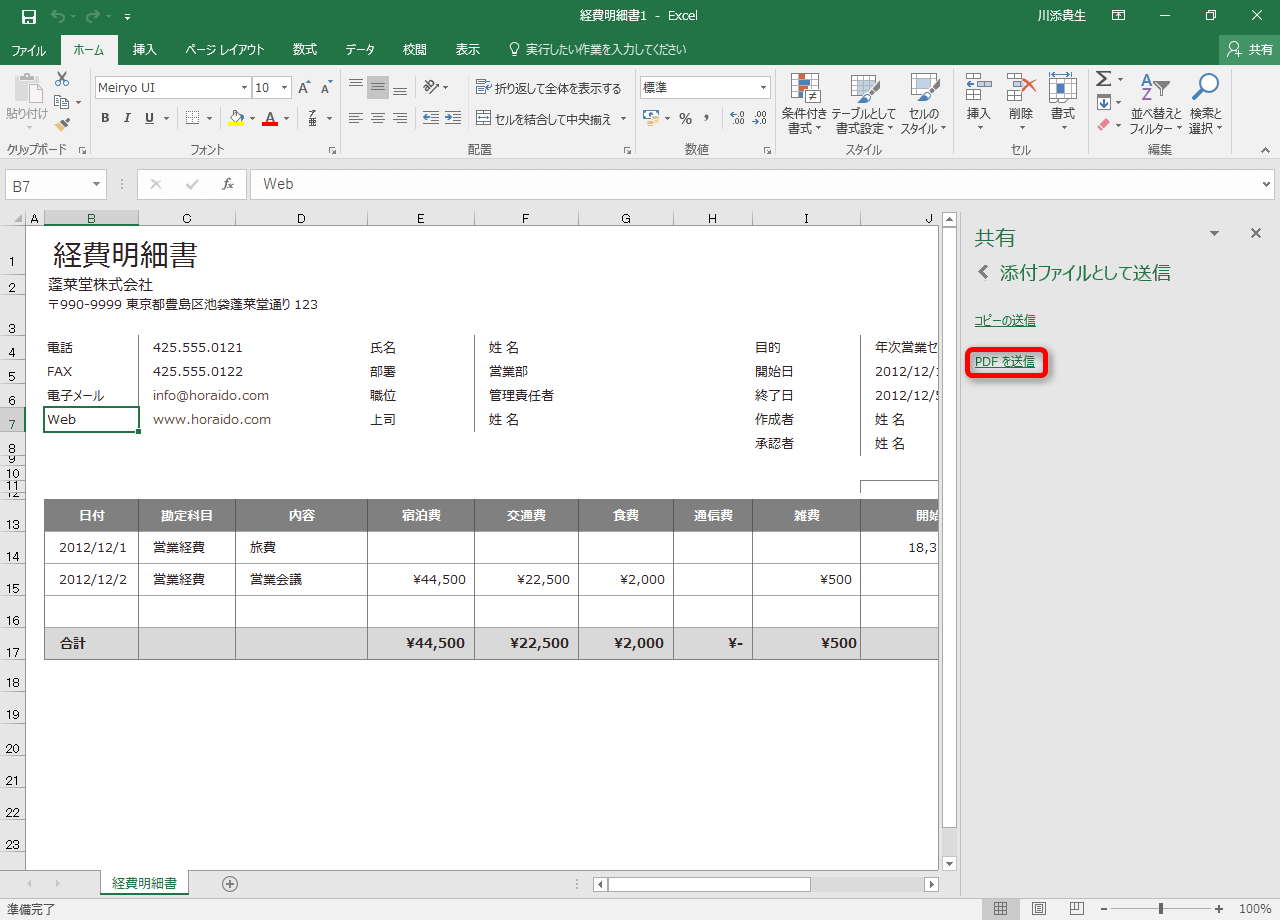The image size is (1280, 920).
Task: Open the Merge & Center (セルを結合して中央揃え) dropdown arrow
Action: (x=623, y=119)
